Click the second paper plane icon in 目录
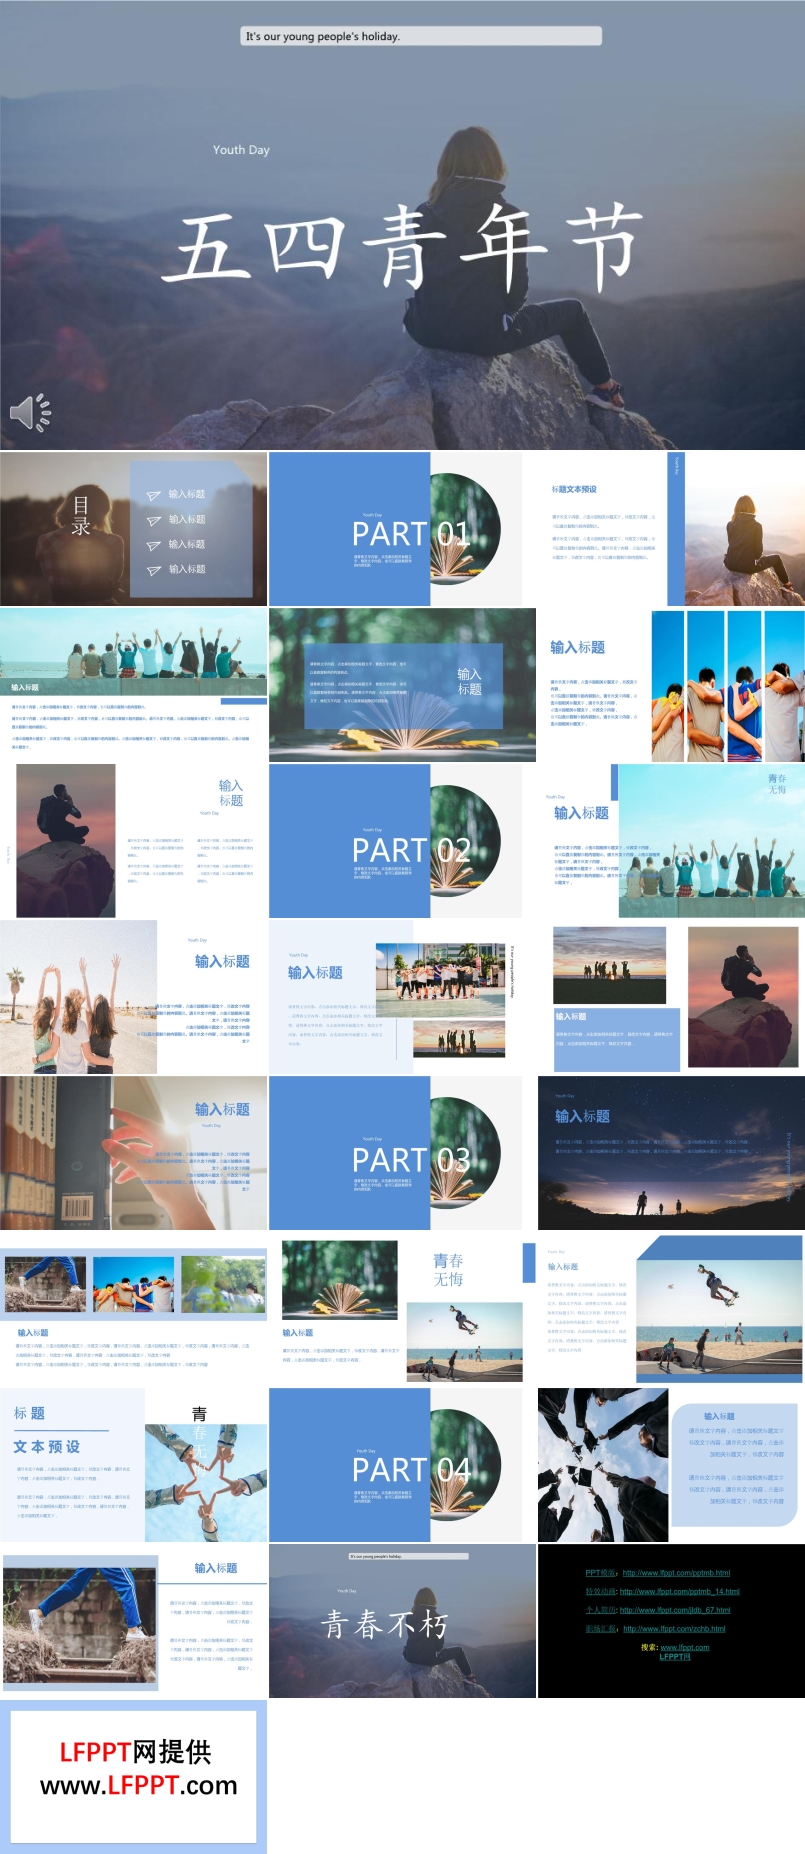This screenshot has width=805, height=1854. (154, 521)
